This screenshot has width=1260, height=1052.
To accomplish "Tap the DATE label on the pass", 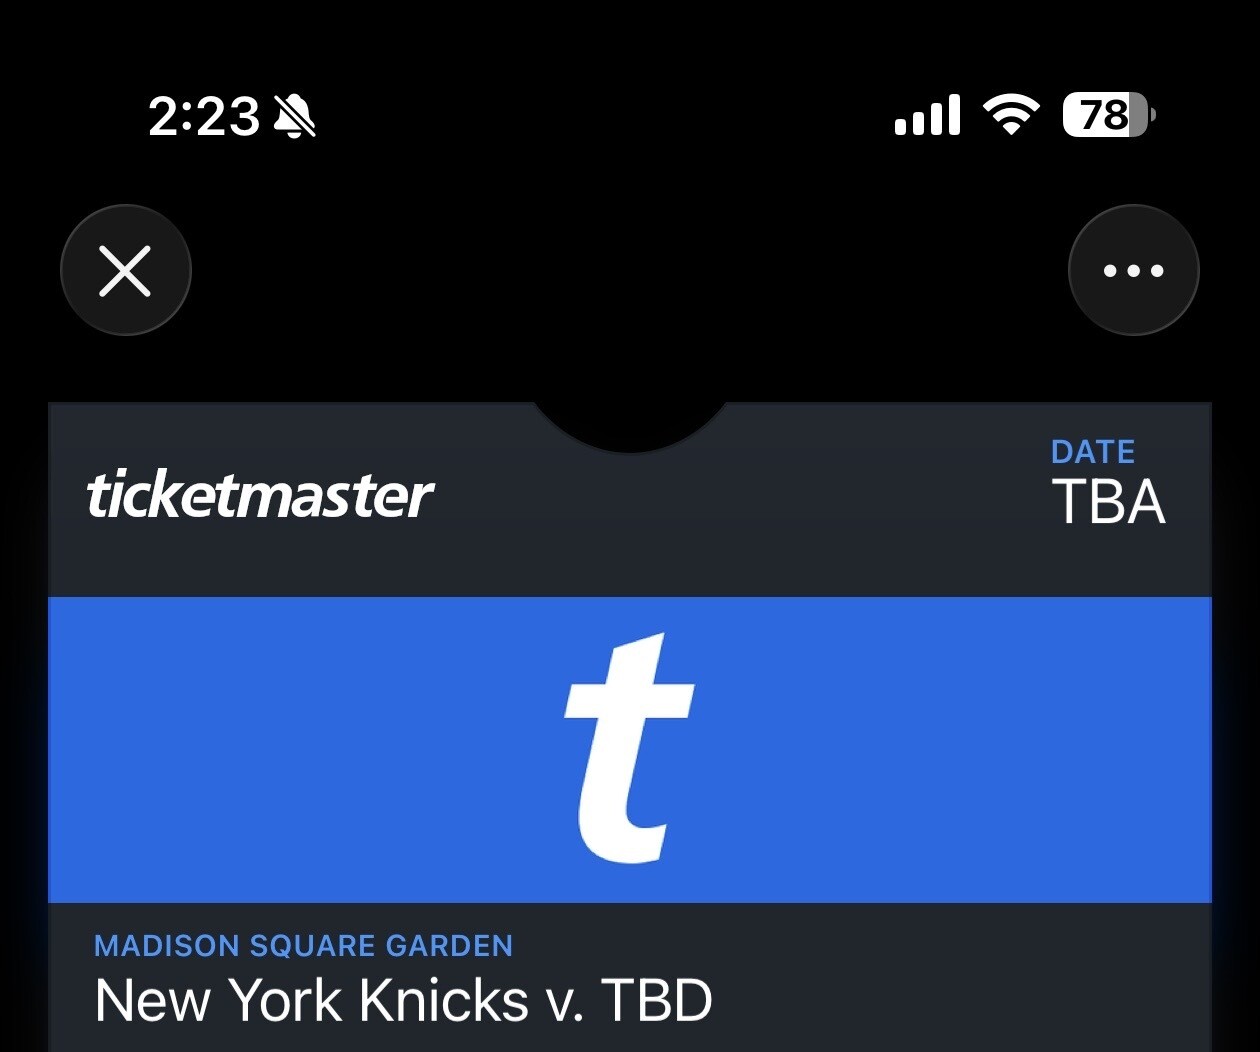I will coord(1092,452).
